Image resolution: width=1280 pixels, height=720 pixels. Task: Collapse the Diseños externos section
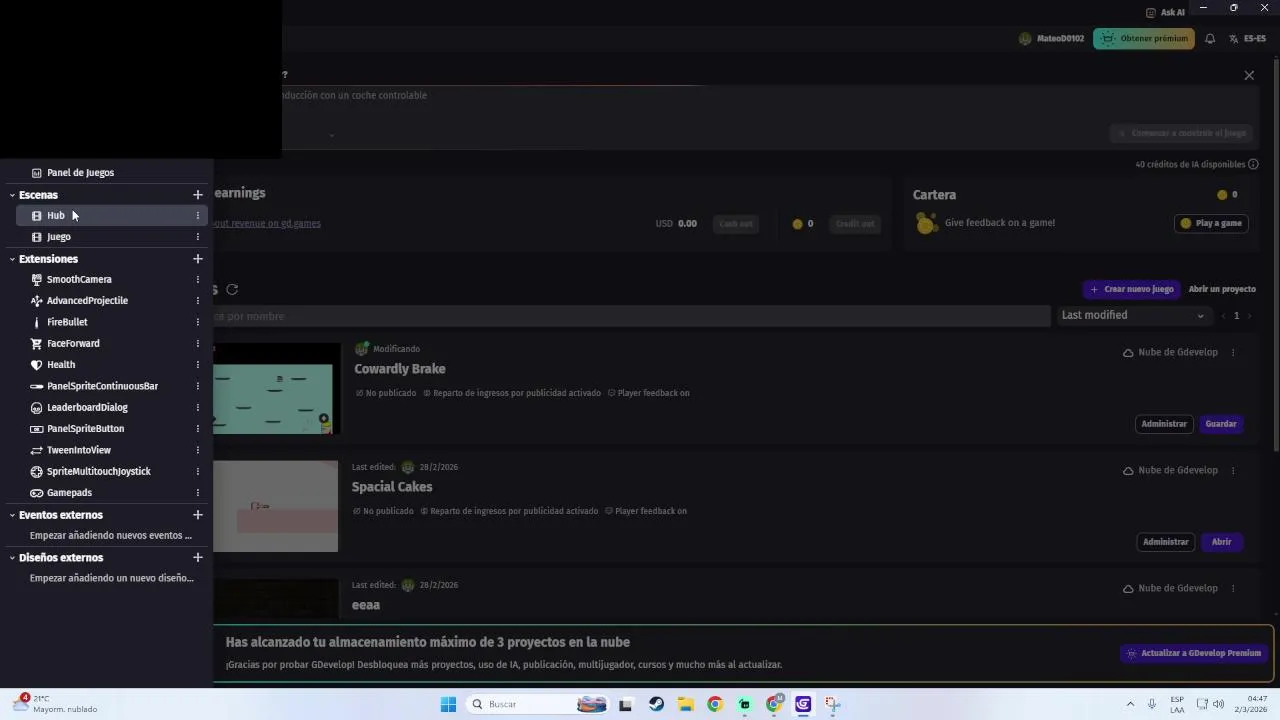coord(12,558)
